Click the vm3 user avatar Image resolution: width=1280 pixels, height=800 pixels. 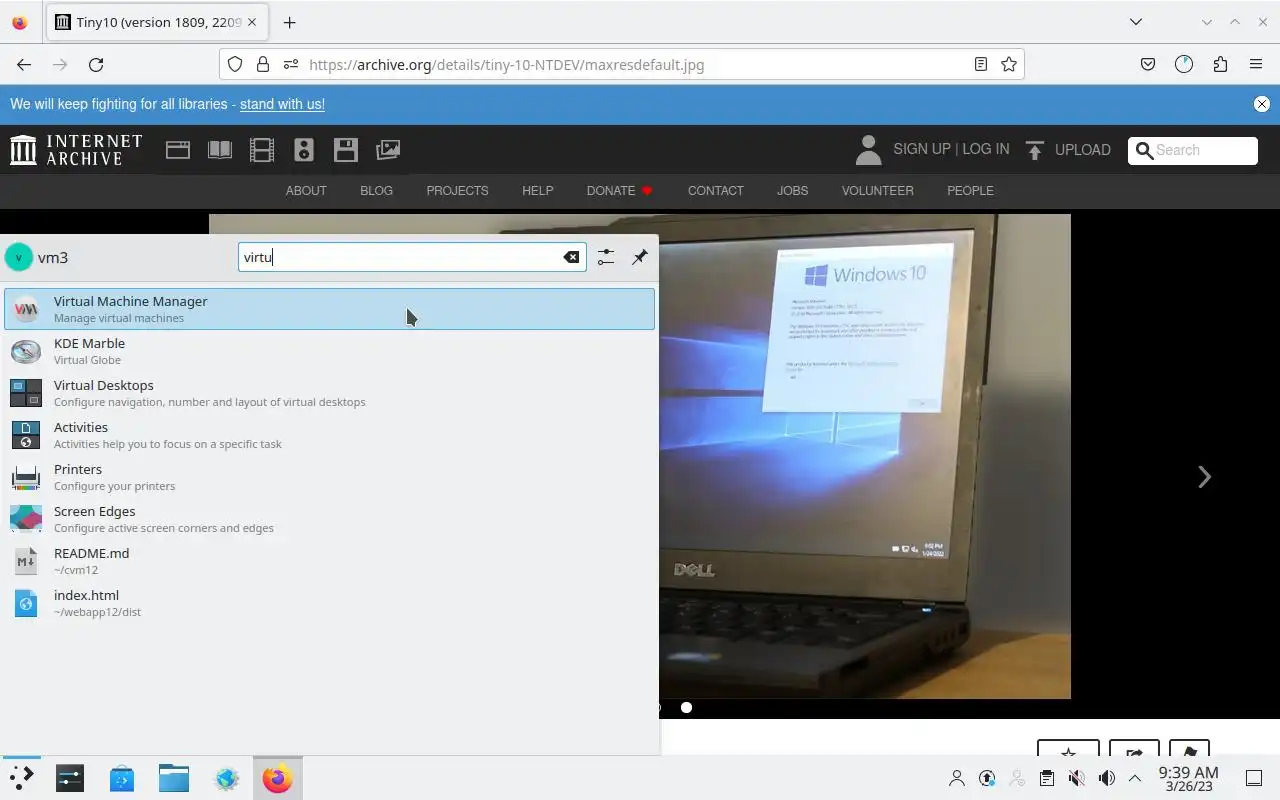[19, 257]
